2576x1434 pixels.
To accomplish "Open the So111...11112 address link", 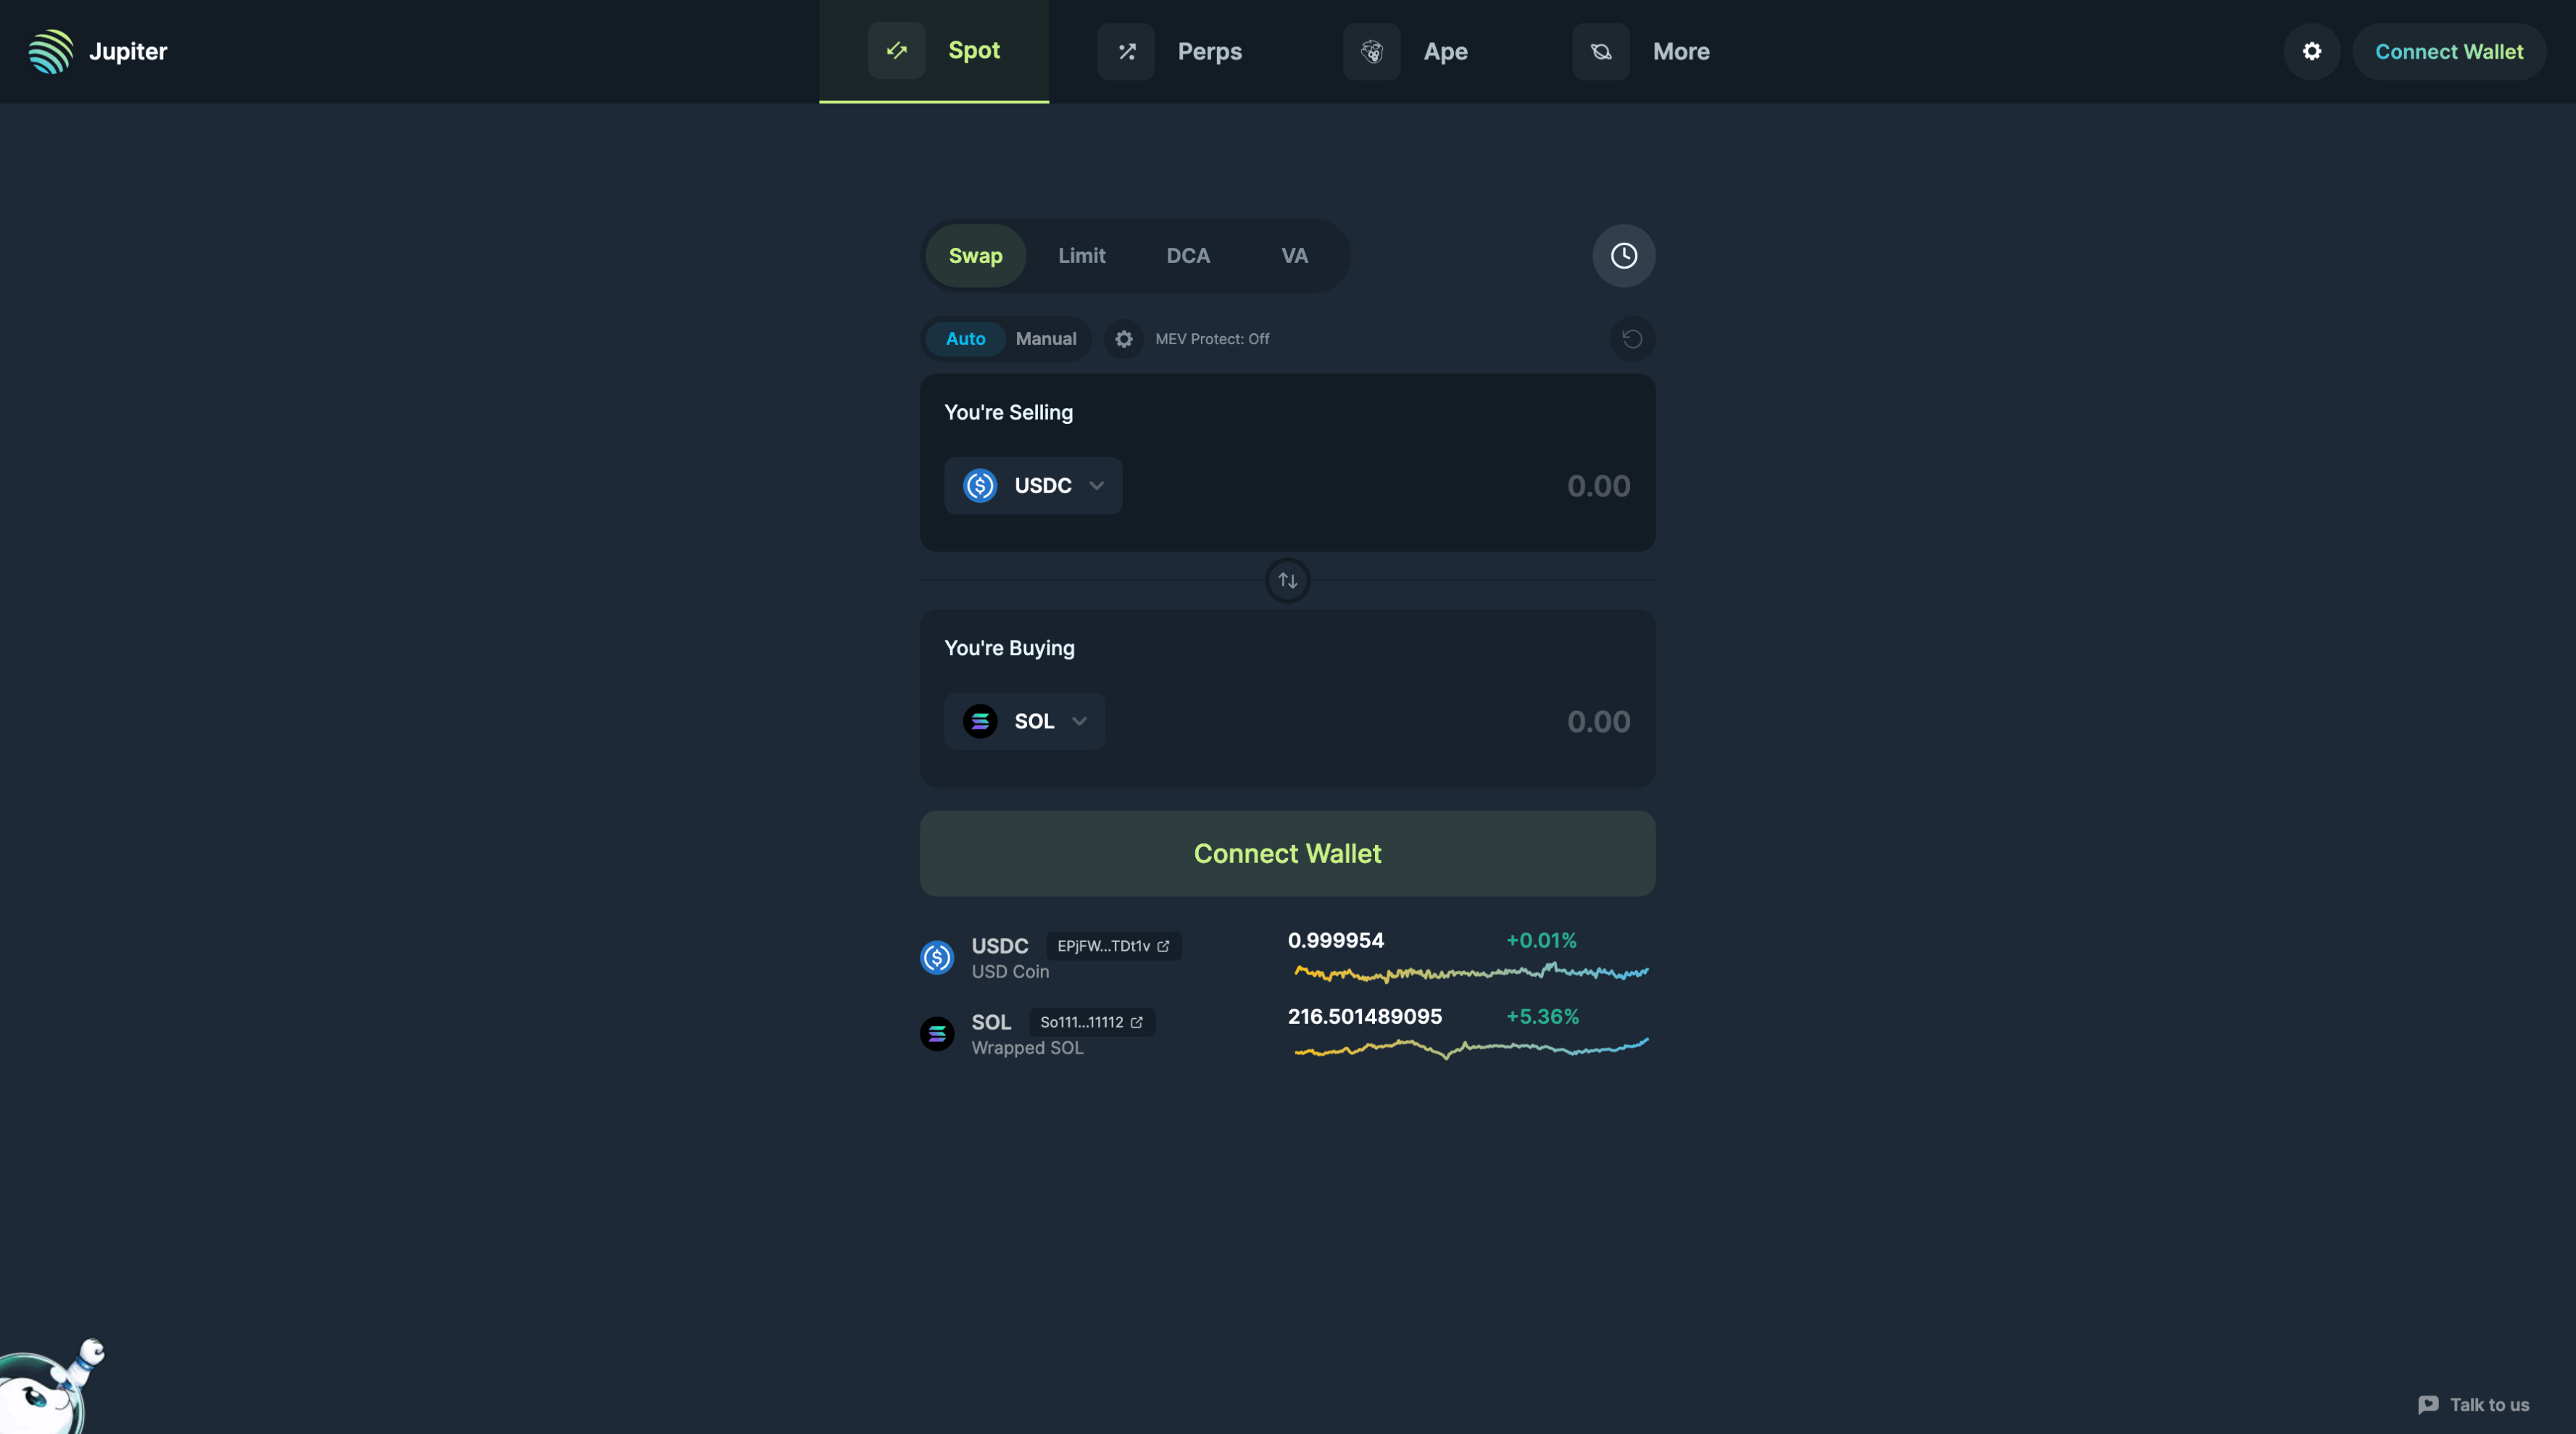I will [1092, 1022].
